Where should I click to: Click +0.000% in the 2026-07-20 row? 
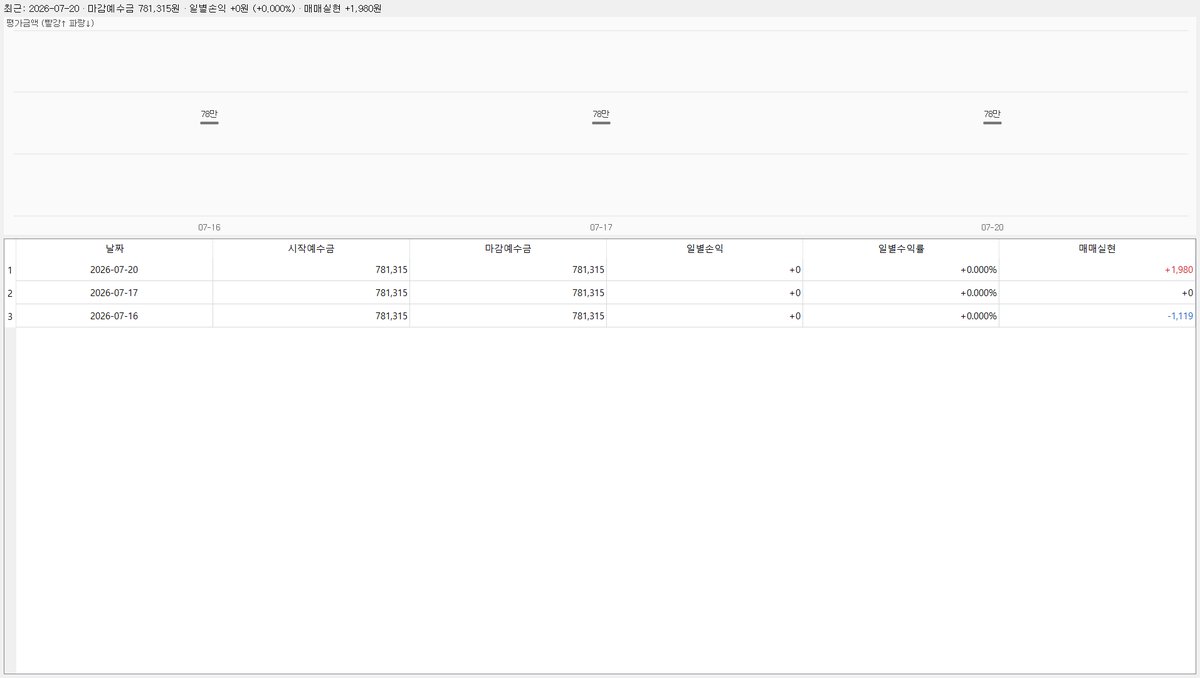tap(901, 270)
